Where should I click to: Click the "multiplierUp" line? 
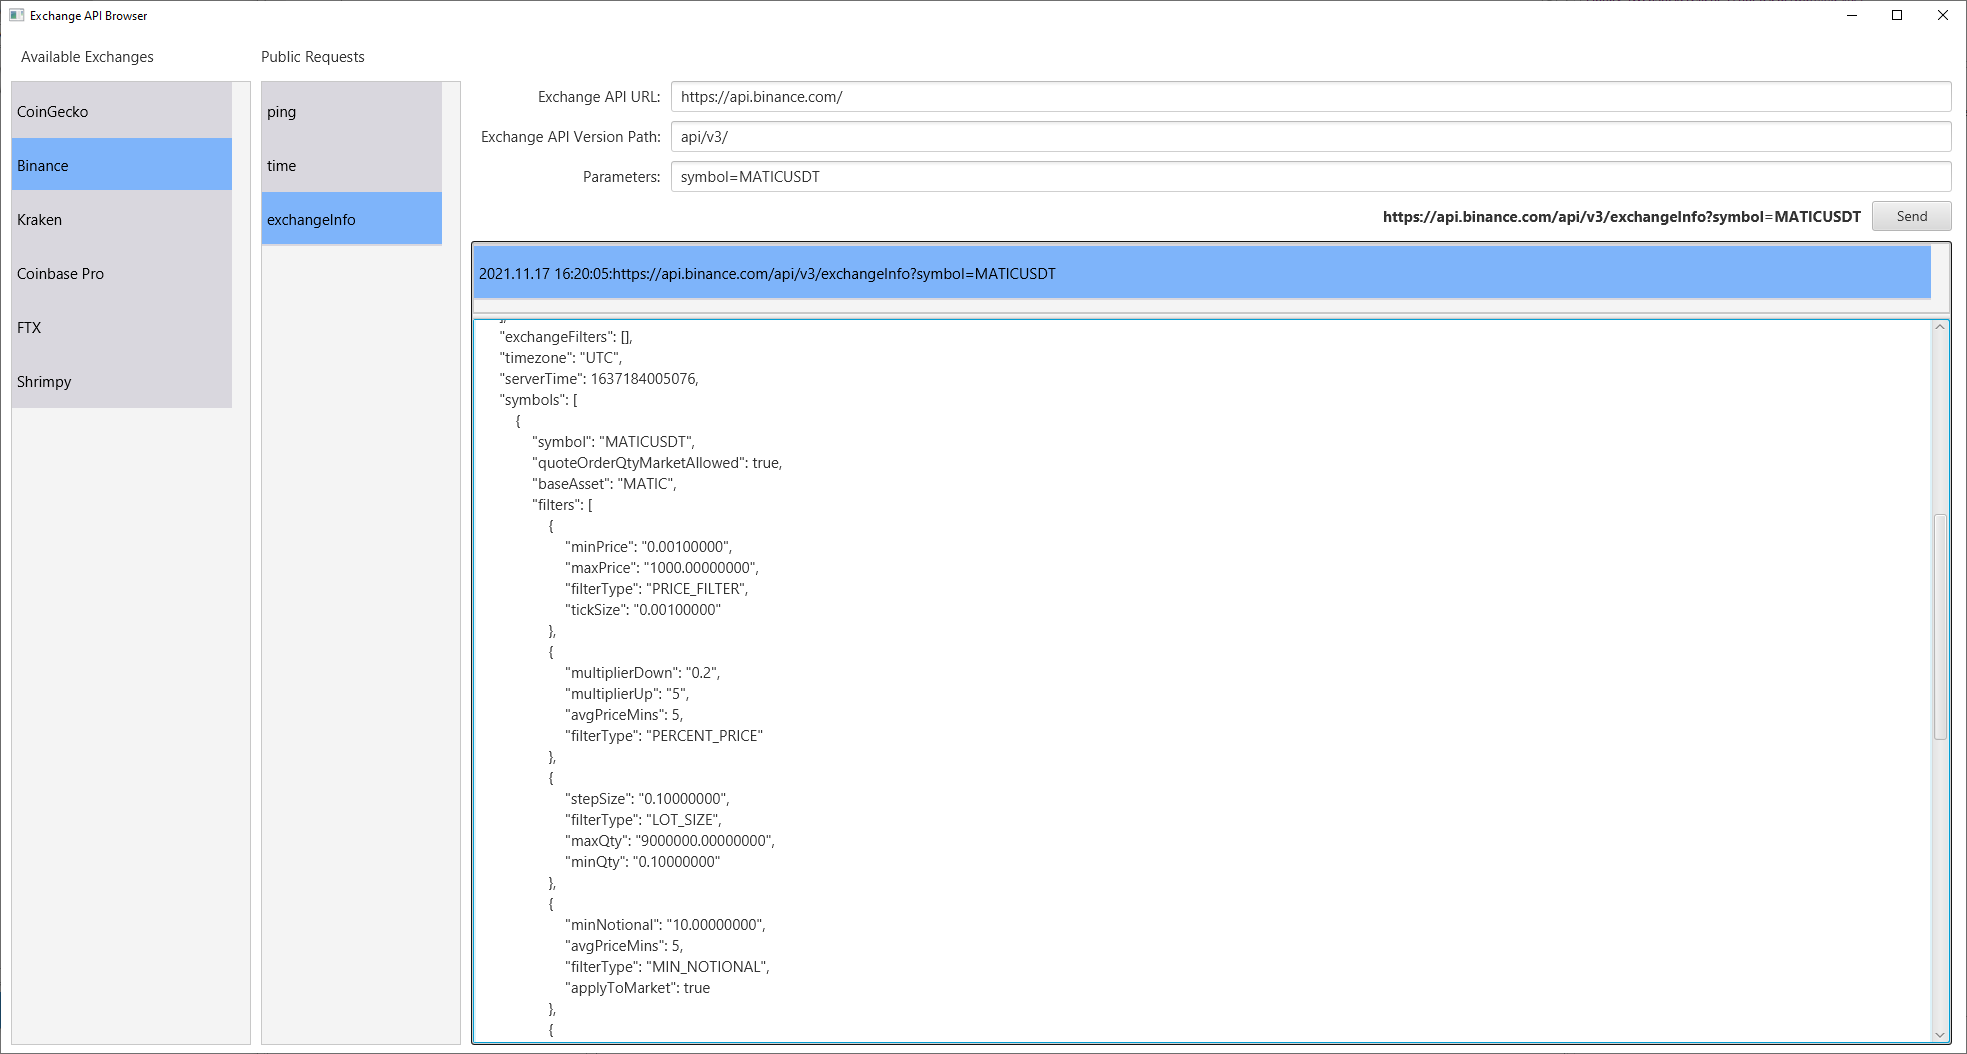point(627,694)
